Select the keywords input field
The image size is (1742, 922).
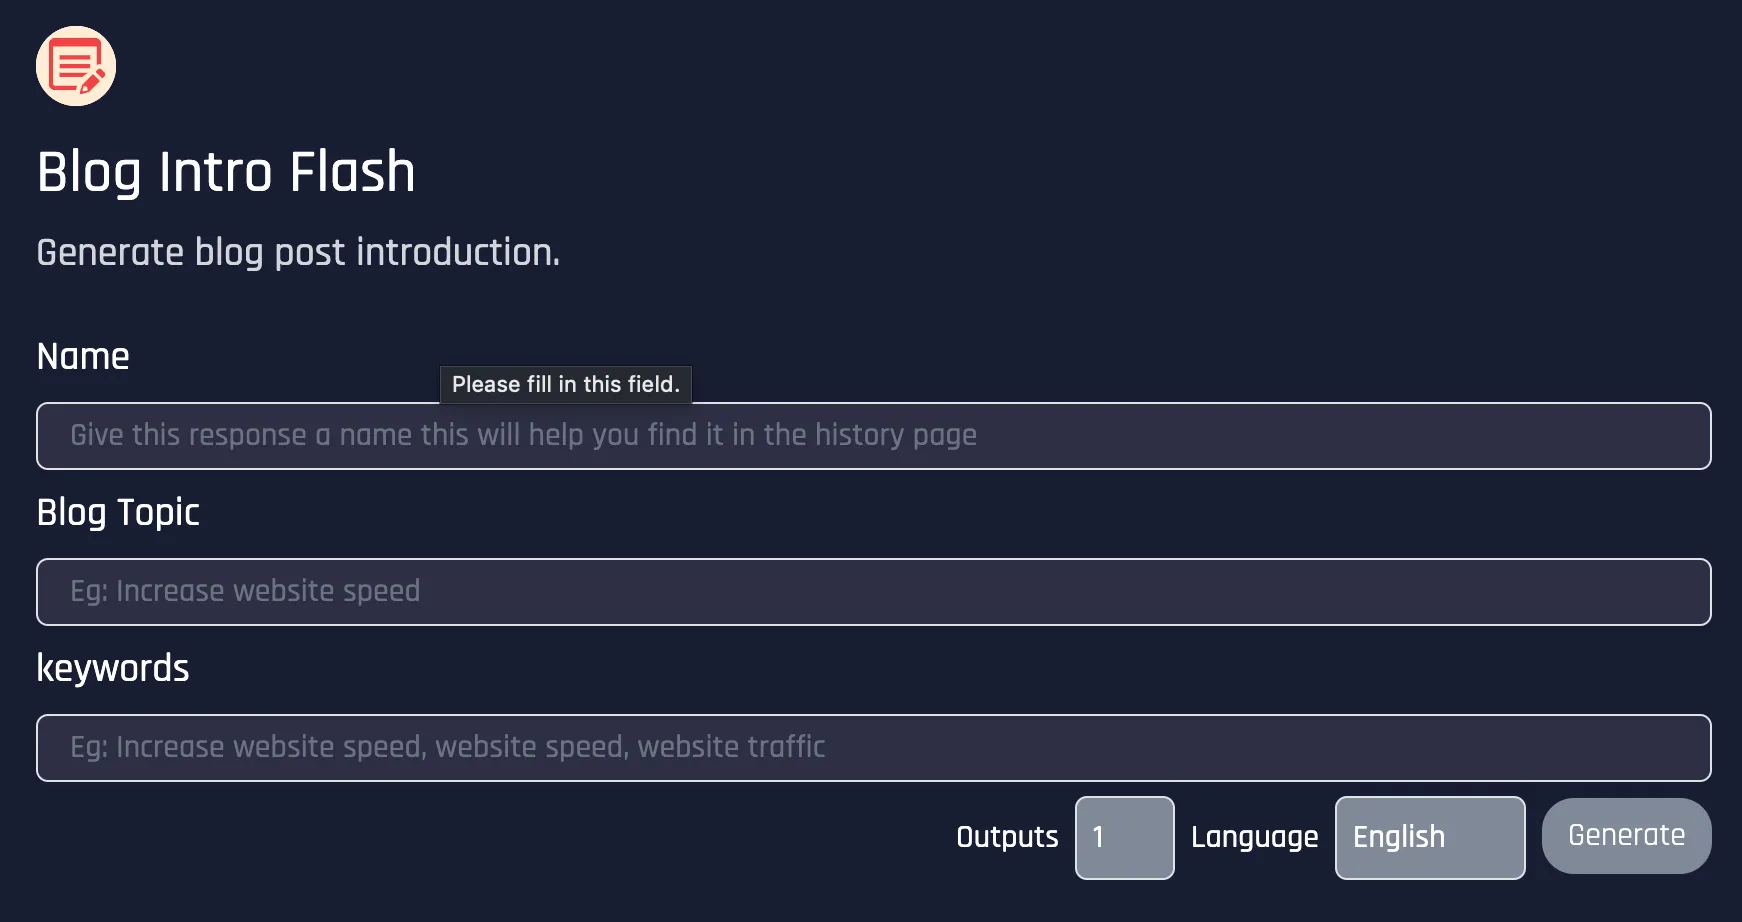(x=870, y=748)
